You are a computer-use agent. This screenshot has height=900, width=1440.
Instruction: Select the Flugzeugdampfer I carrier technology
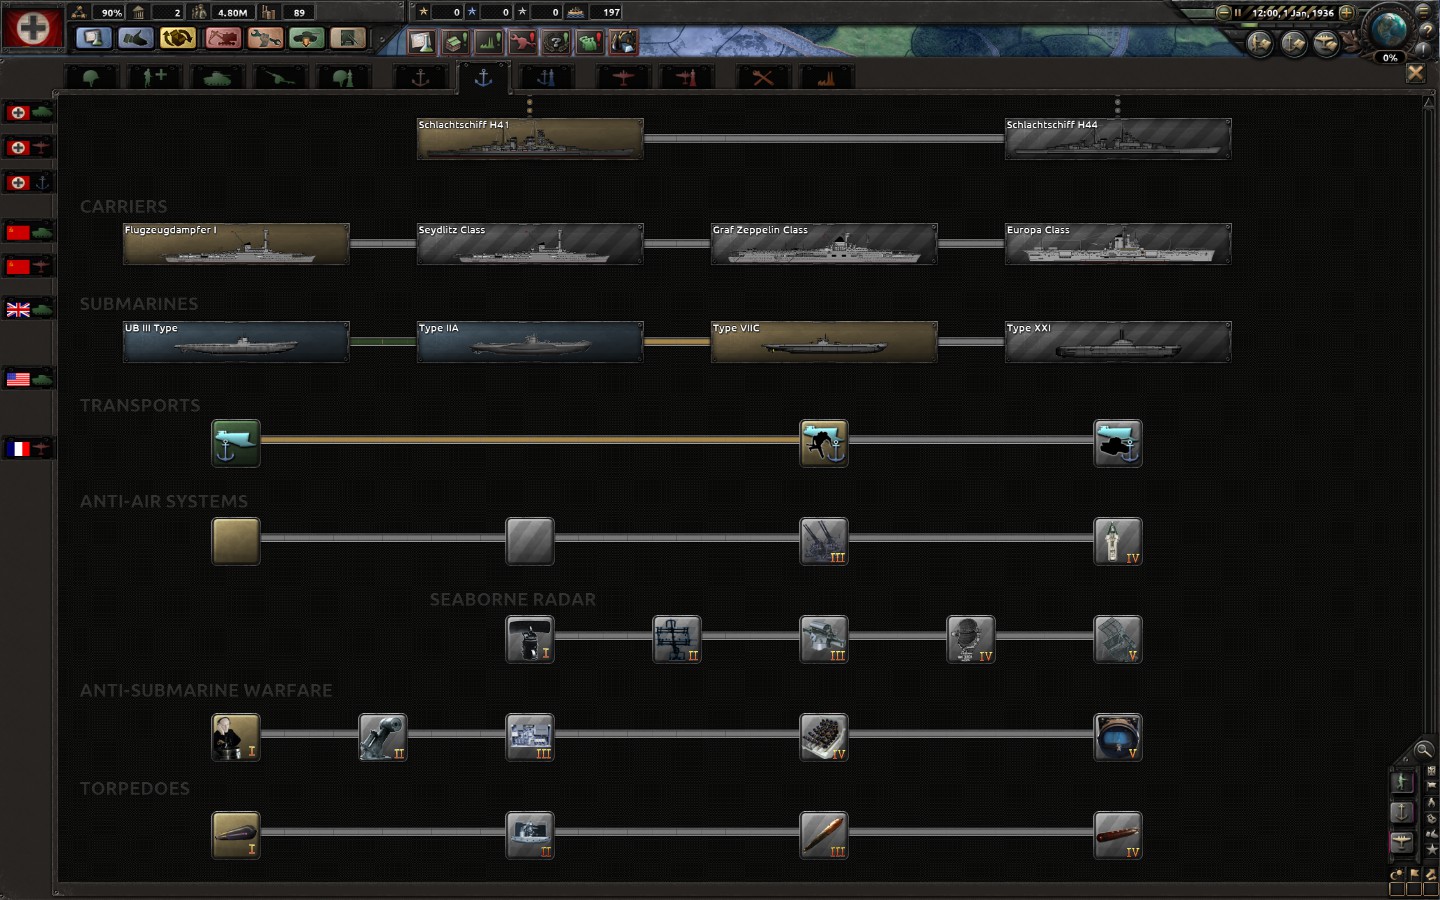236,244
